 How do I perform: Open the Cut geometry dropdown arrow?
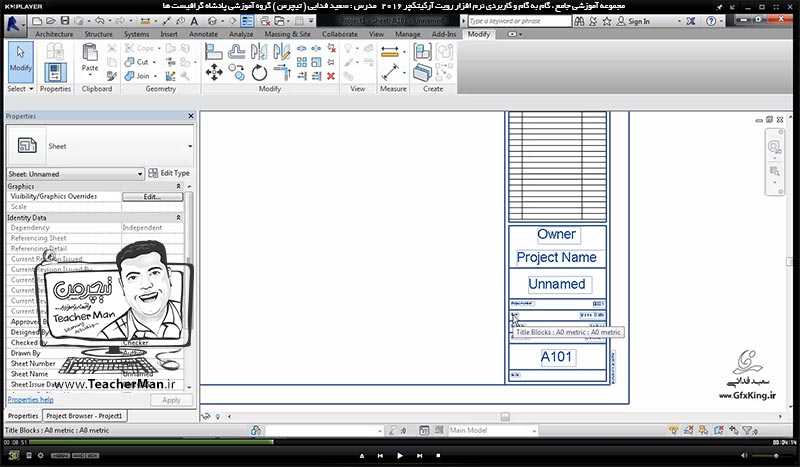pos(154,62)
